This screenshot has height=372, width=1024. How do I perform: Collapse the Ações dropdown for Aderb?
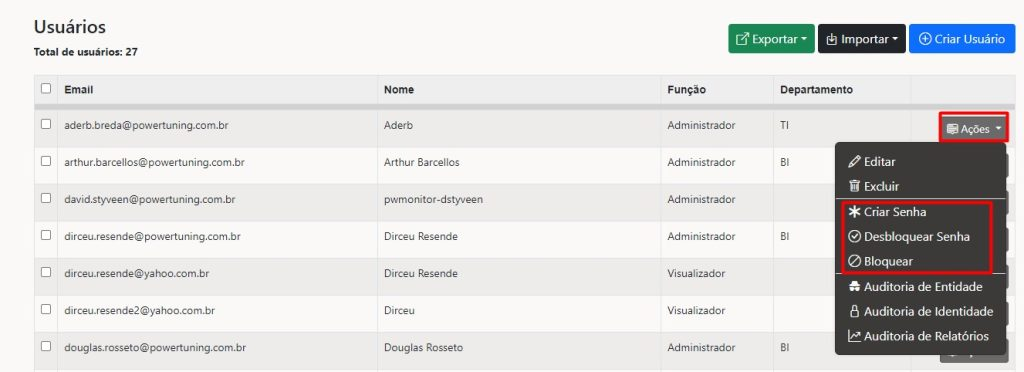point(973,129)
